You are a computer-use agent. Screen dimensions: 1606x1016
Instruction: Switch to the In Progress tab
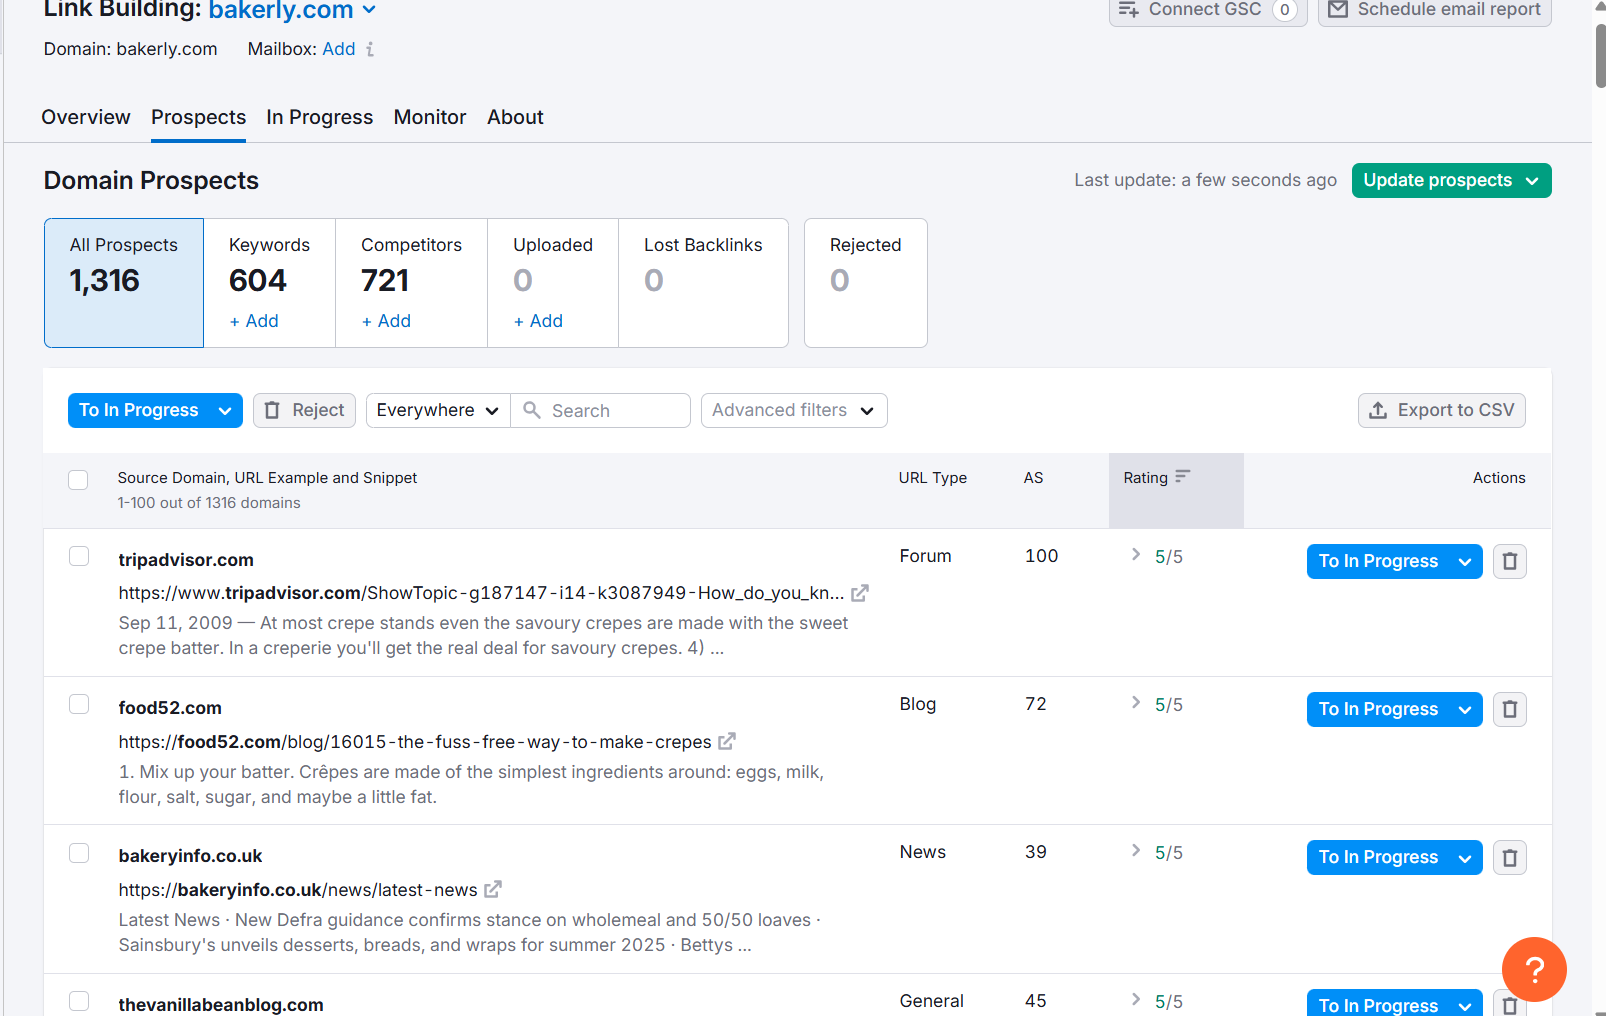click(x=319, y=117)
